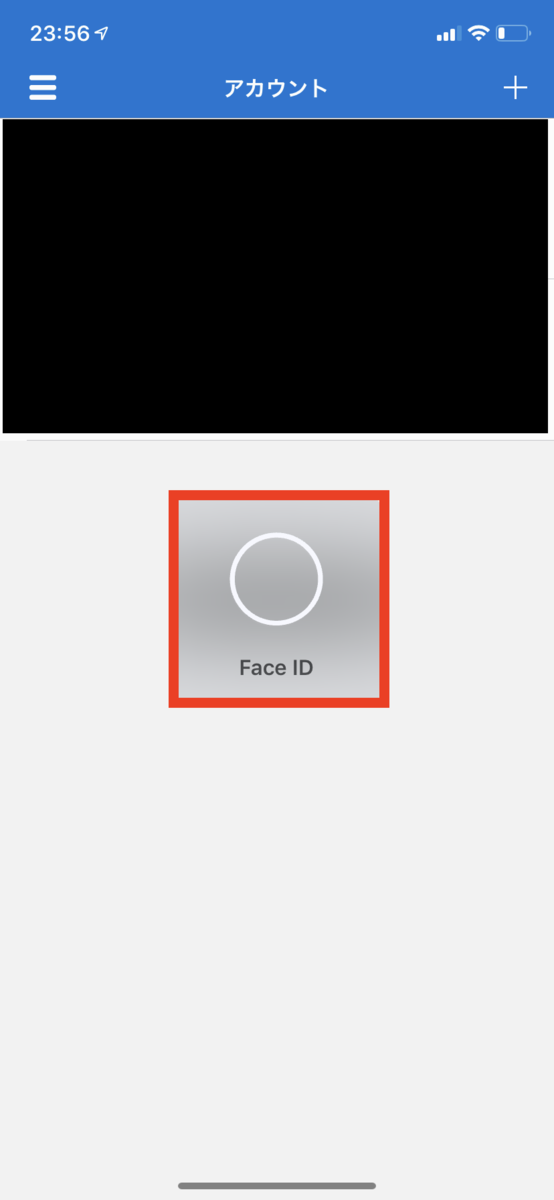Tap the アカウント title in header

click(x=276, y=88)
